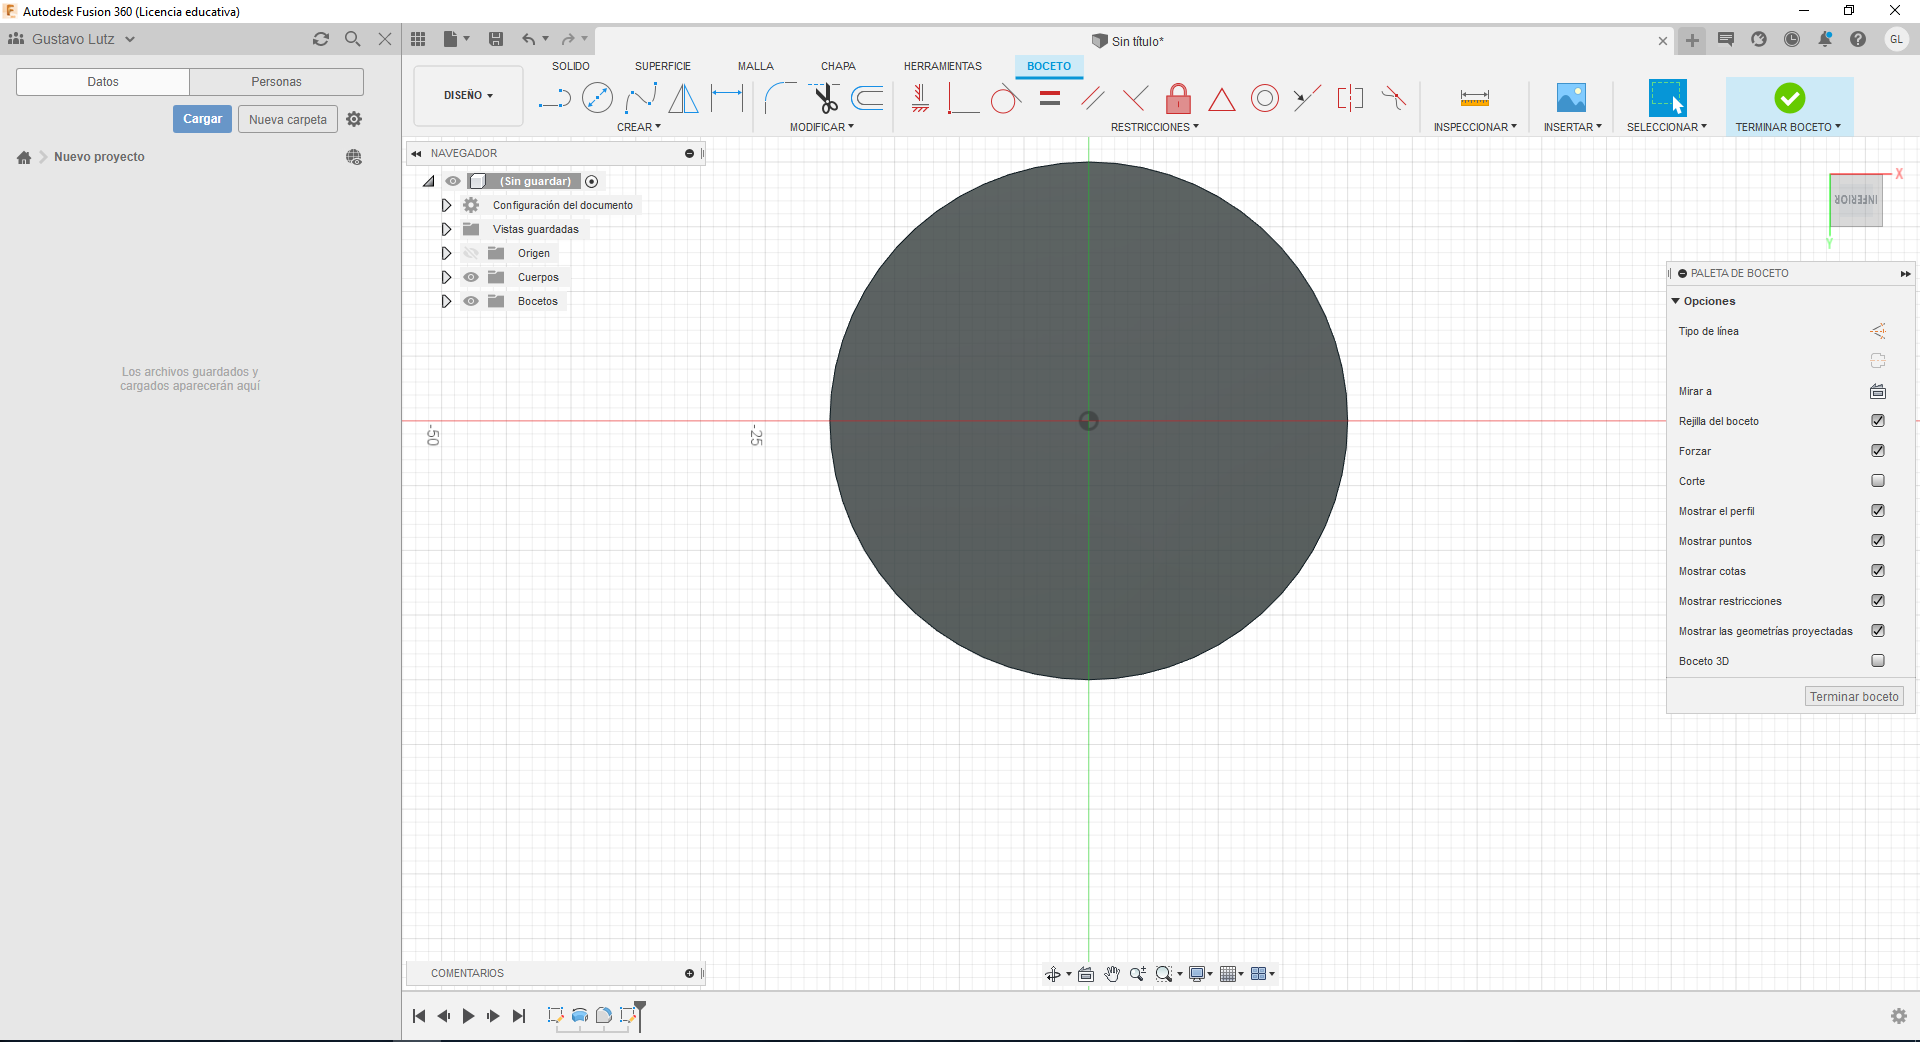
Task: Switch to the SUPERFICIE tab
Action: click(663, 66)
